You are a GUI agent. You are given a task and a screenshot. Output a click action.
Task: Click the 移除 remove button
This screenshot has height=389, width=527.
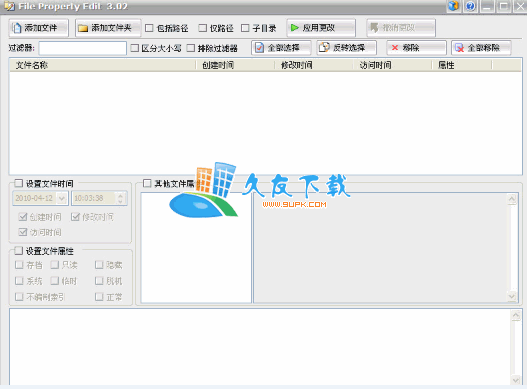pyautogui.click(x=416, y=48)
